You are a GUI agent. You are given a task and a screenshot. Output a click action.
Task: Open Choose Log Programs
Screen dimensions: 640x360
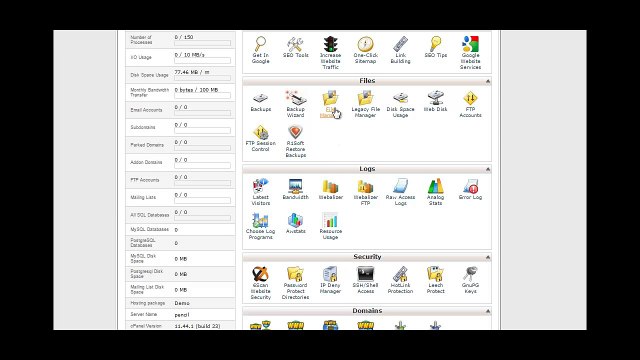click(x=260, y=226)
